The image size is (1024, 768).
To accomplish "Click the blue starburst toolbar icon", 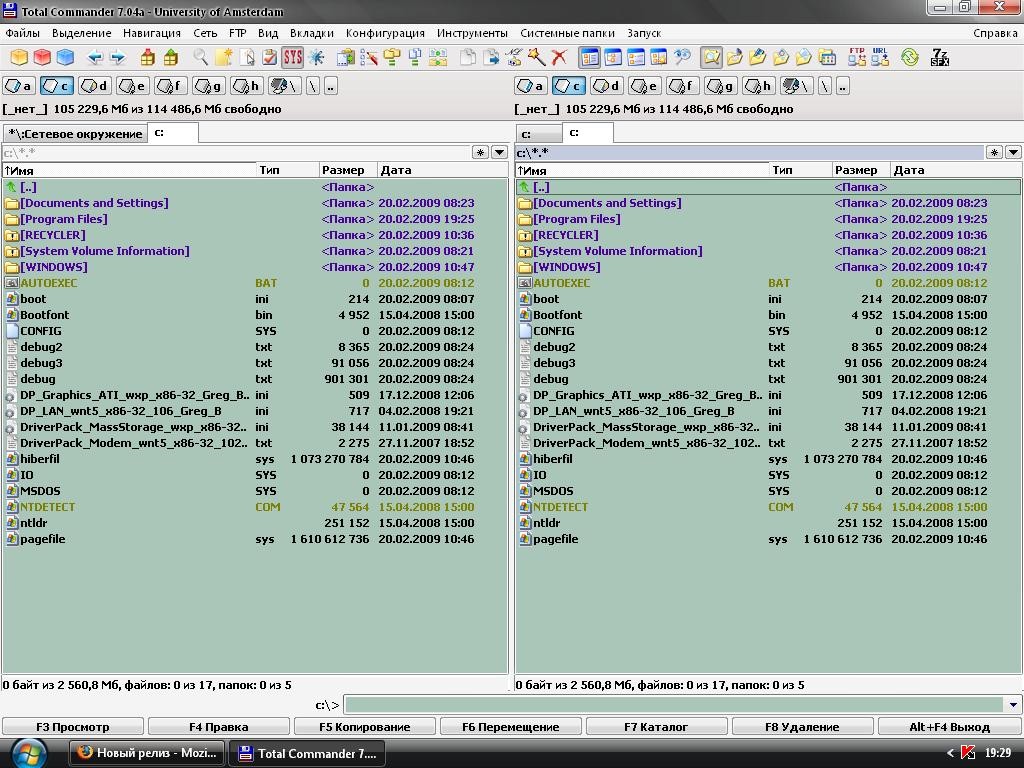I will 317,57.
